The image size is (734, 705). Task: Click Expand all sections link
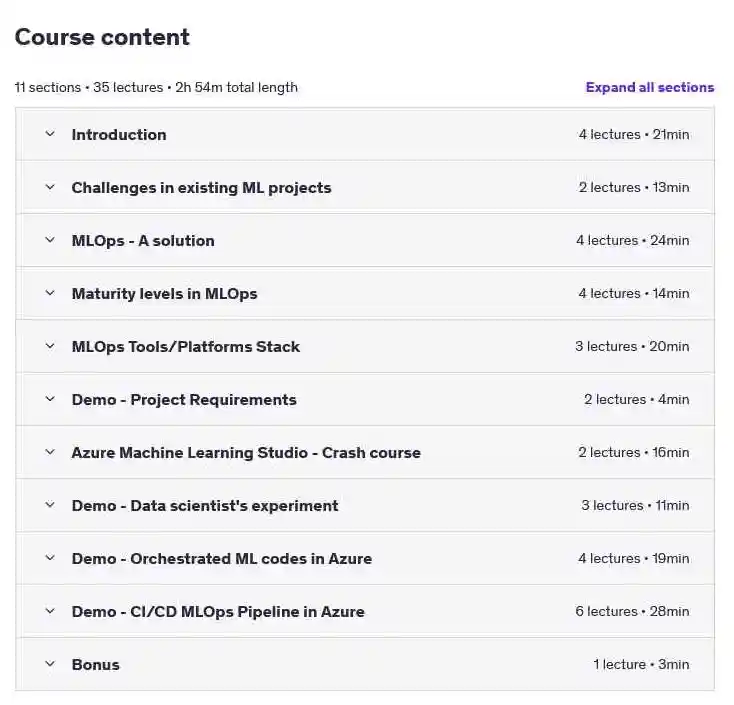tap(650, 88)
